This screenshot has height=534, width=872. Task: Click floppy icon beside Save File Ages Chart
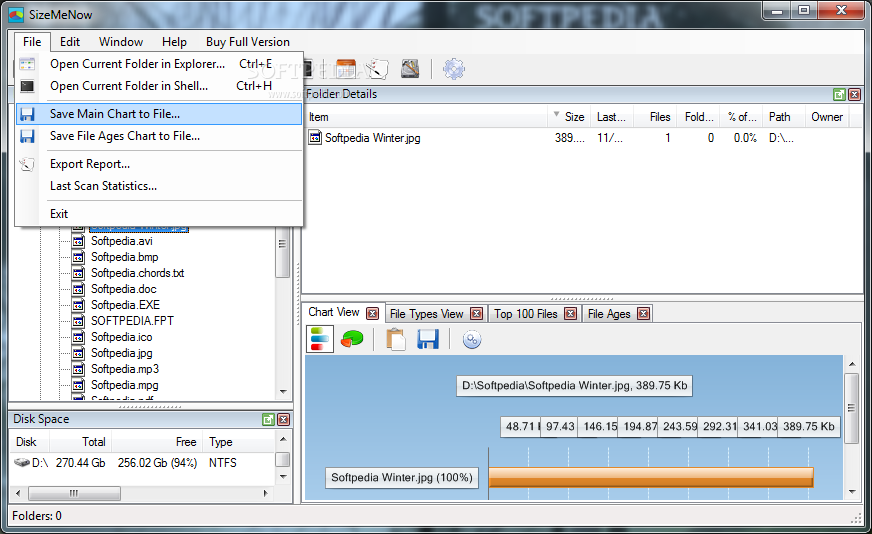[x=27, y=136]
